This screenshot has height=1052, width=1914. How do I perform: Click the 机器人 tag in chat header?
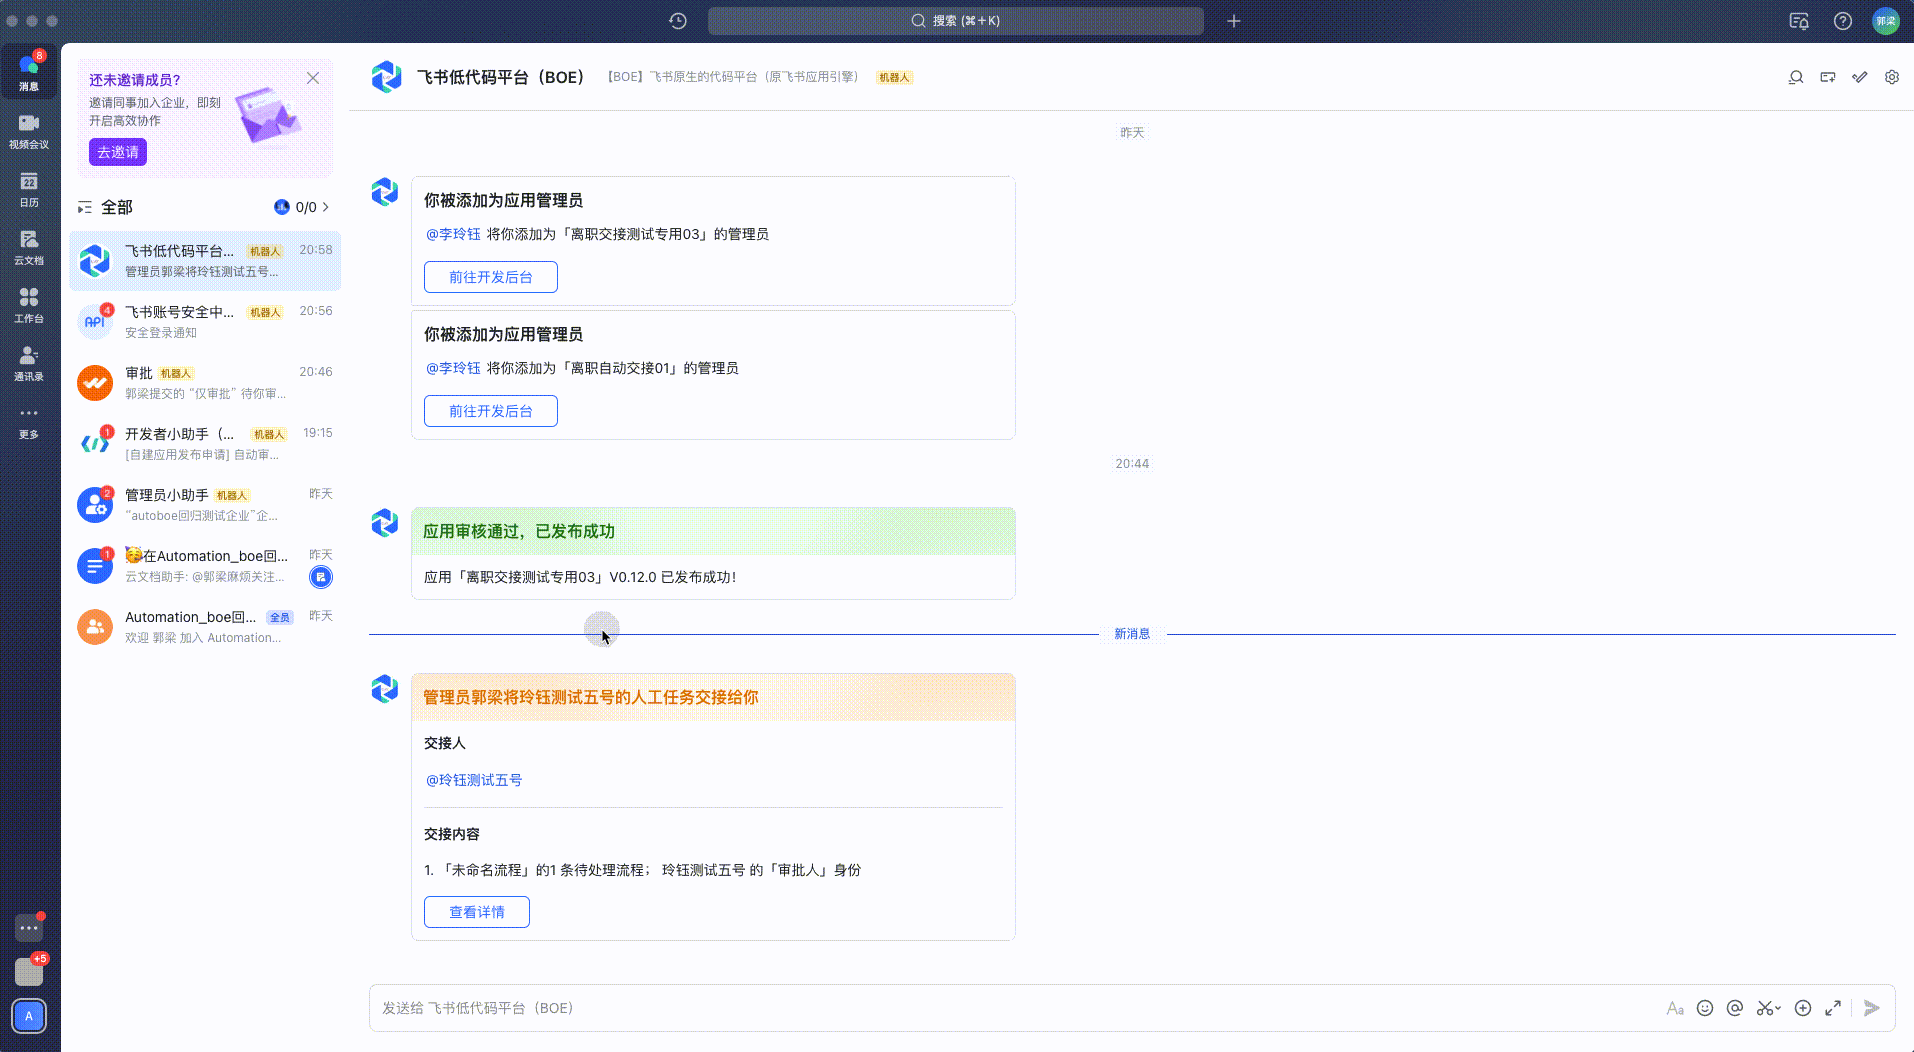click(895, 77)
